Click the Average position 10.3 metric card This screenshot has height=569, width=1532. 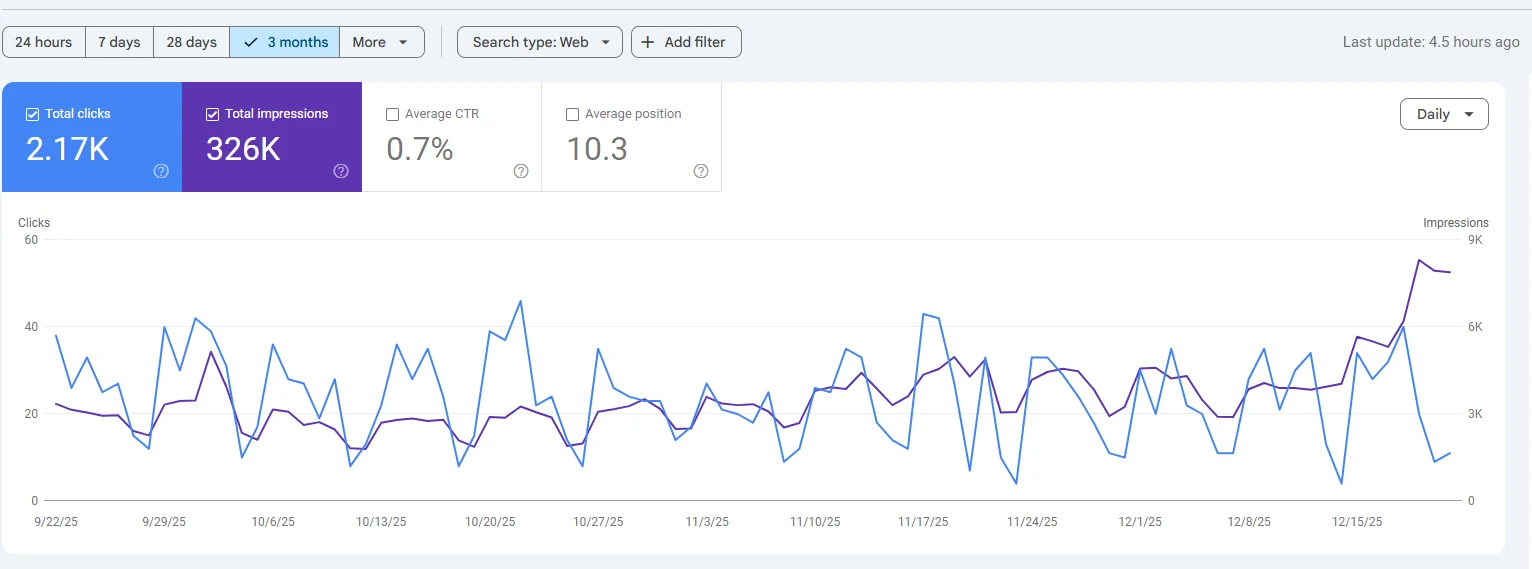(x=631, y=137)
